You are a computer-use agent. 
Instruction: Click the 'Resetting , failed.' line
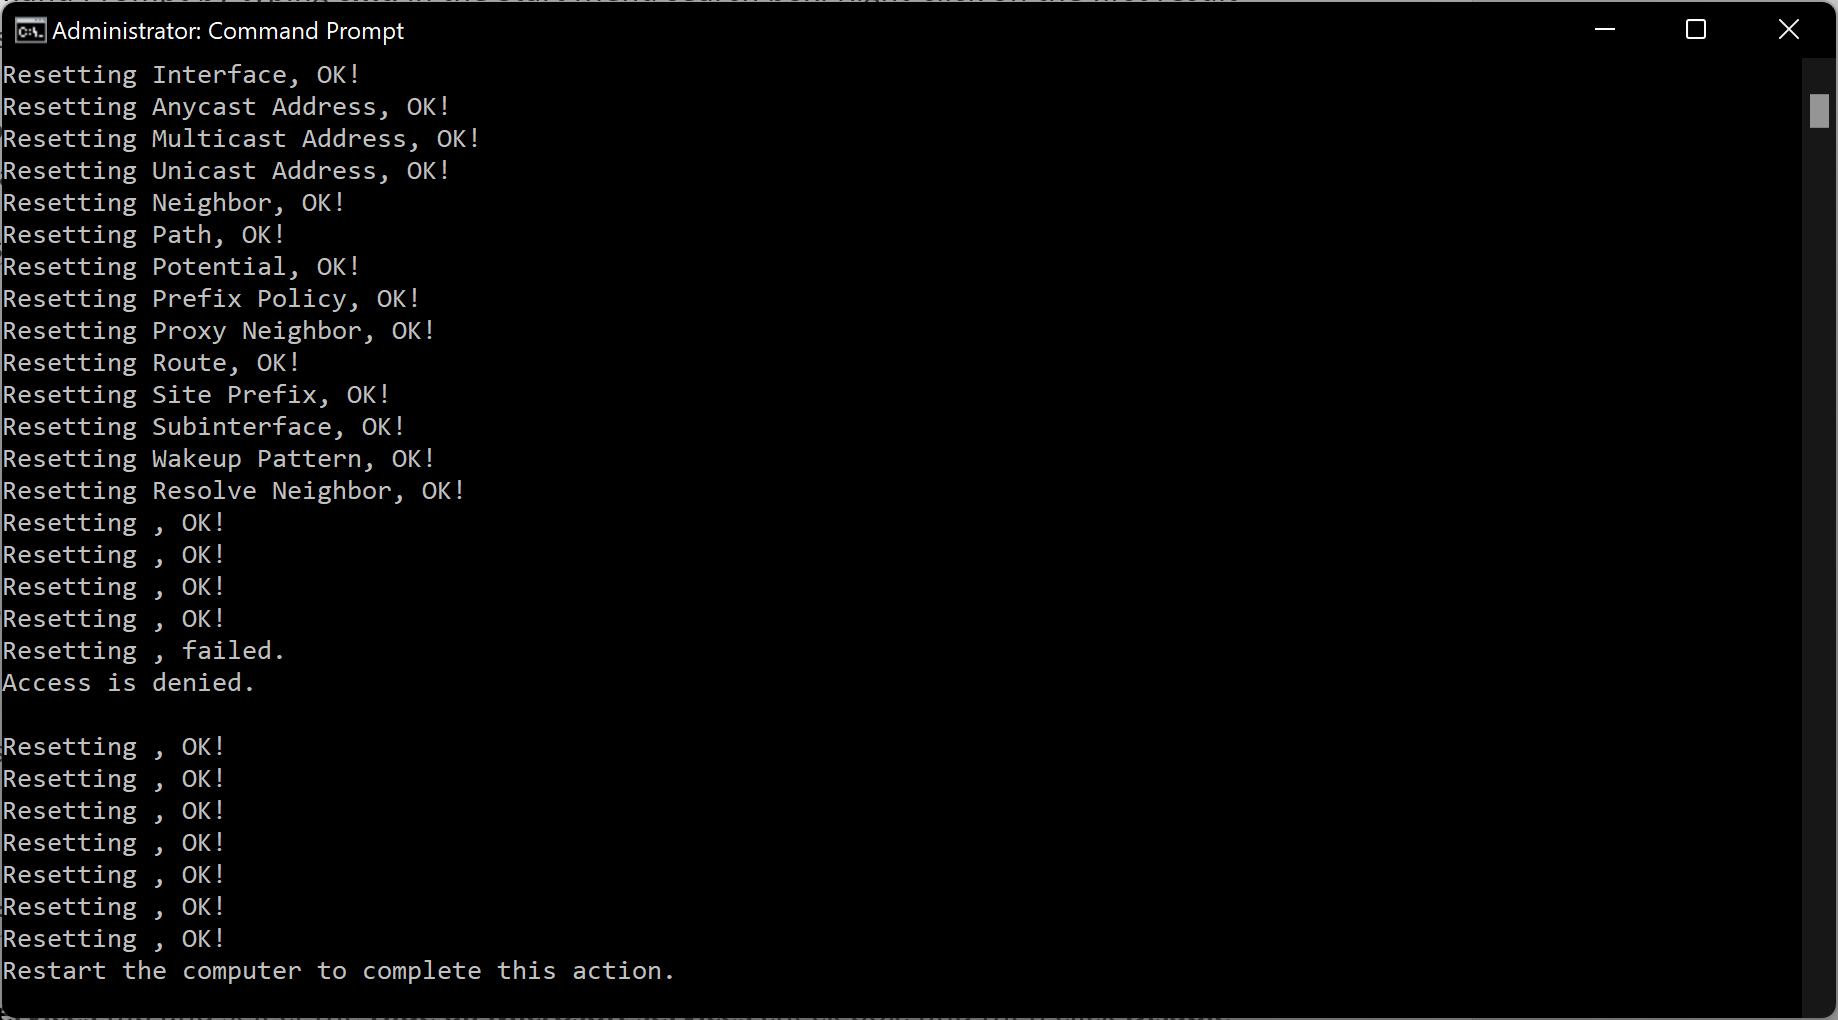pos(144,651)
